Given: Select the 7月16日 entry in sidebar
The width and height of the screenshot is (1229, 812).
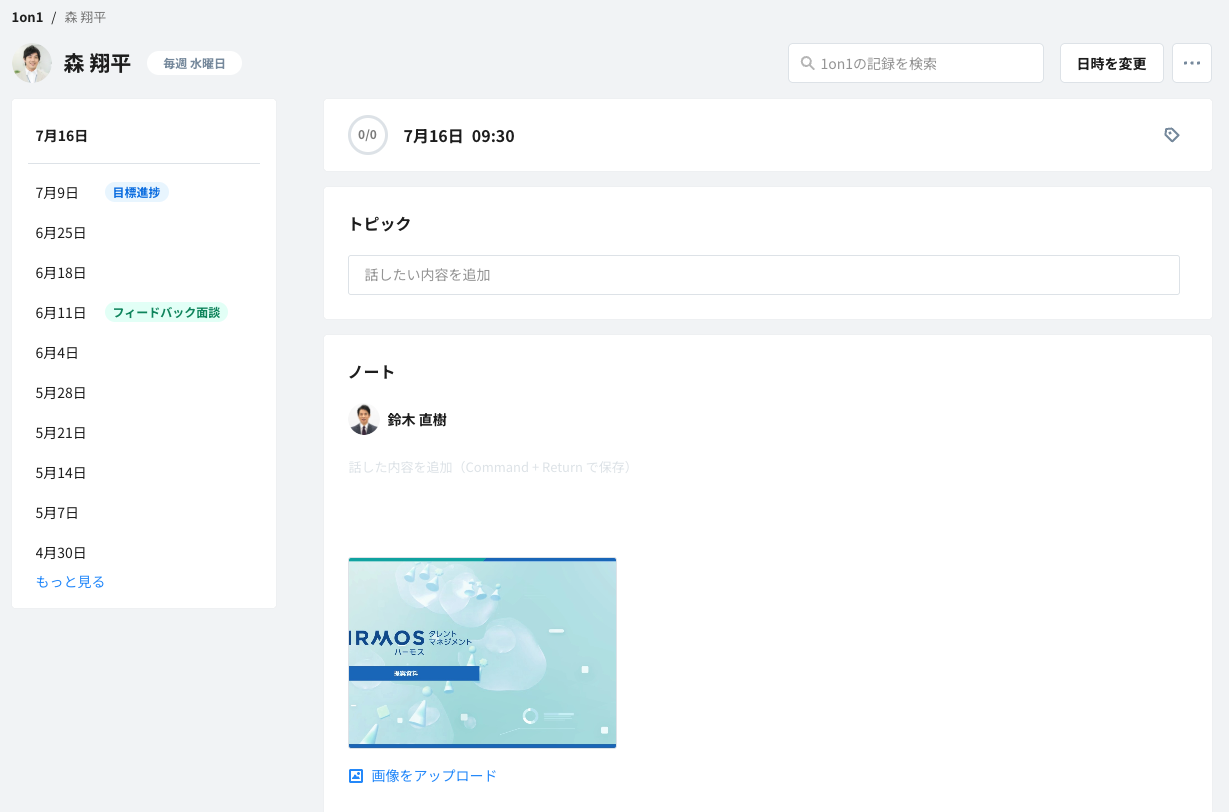Looking at the screenshot, I should point(62,136).
